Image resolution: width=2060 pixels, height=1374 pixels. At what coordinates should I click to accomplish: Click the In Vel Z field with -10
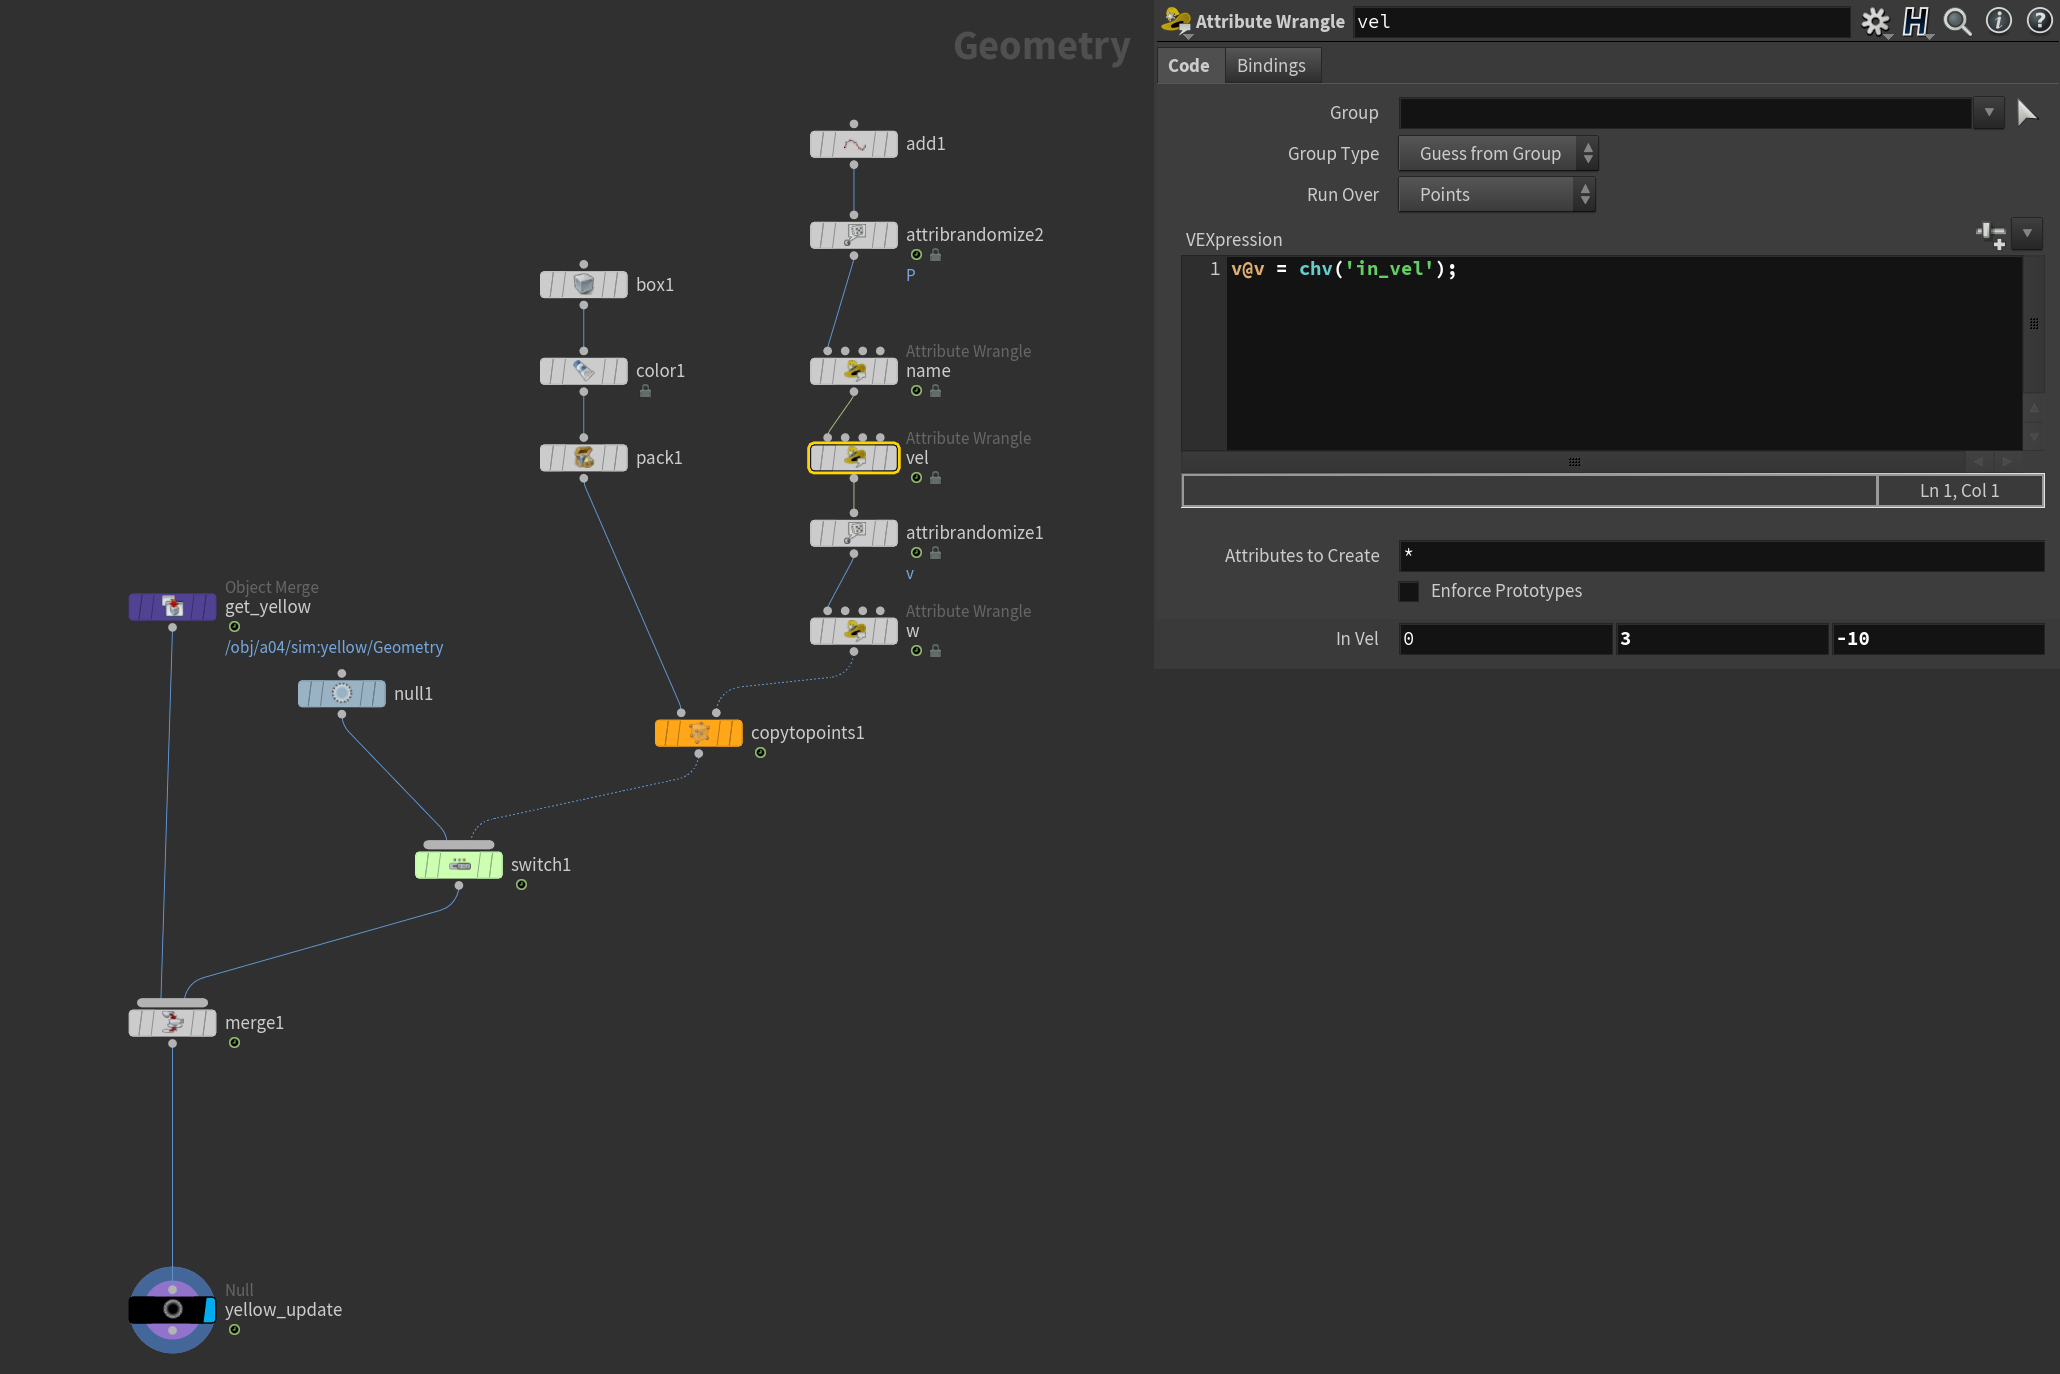point(1938,639)
